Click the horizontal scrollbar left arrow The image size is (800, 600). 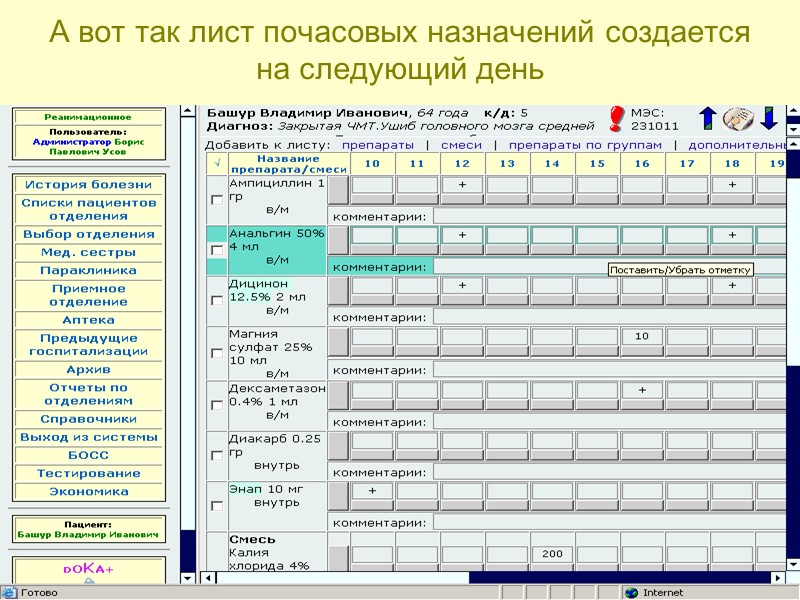coord(208,578)
